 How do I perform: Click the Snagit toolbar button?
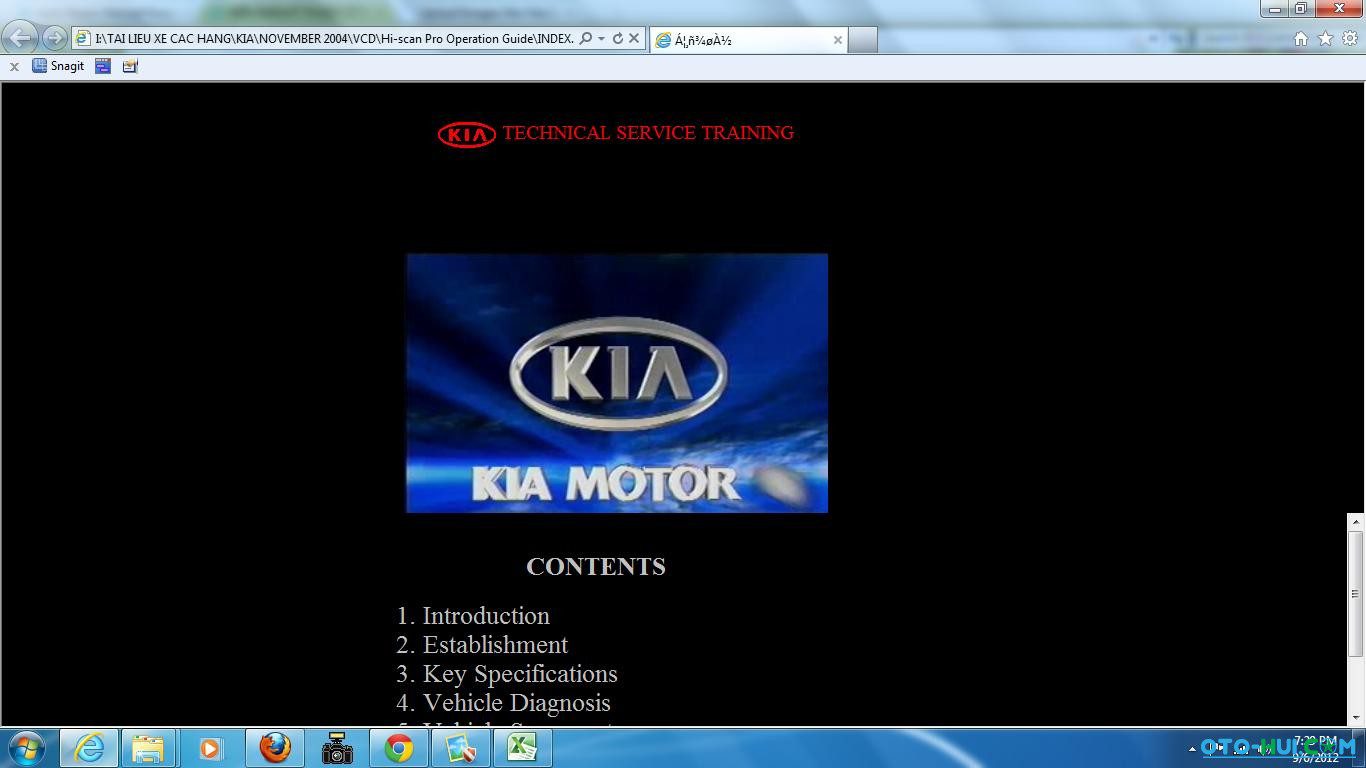pyautogui.click(x=58, y=66)
